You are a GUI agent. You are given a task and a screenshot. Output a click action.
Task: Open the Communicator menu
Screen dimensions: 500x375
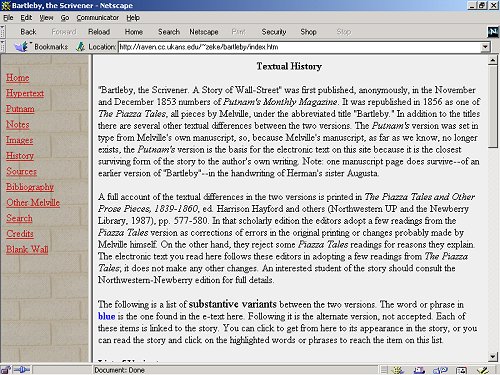97,18
